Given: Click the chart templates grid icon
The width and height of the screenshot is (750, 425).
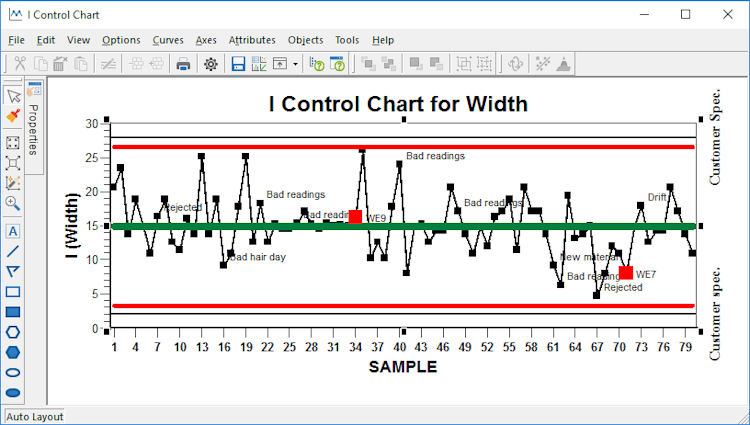Looking at the screenshot, I should tap(259, 64).
